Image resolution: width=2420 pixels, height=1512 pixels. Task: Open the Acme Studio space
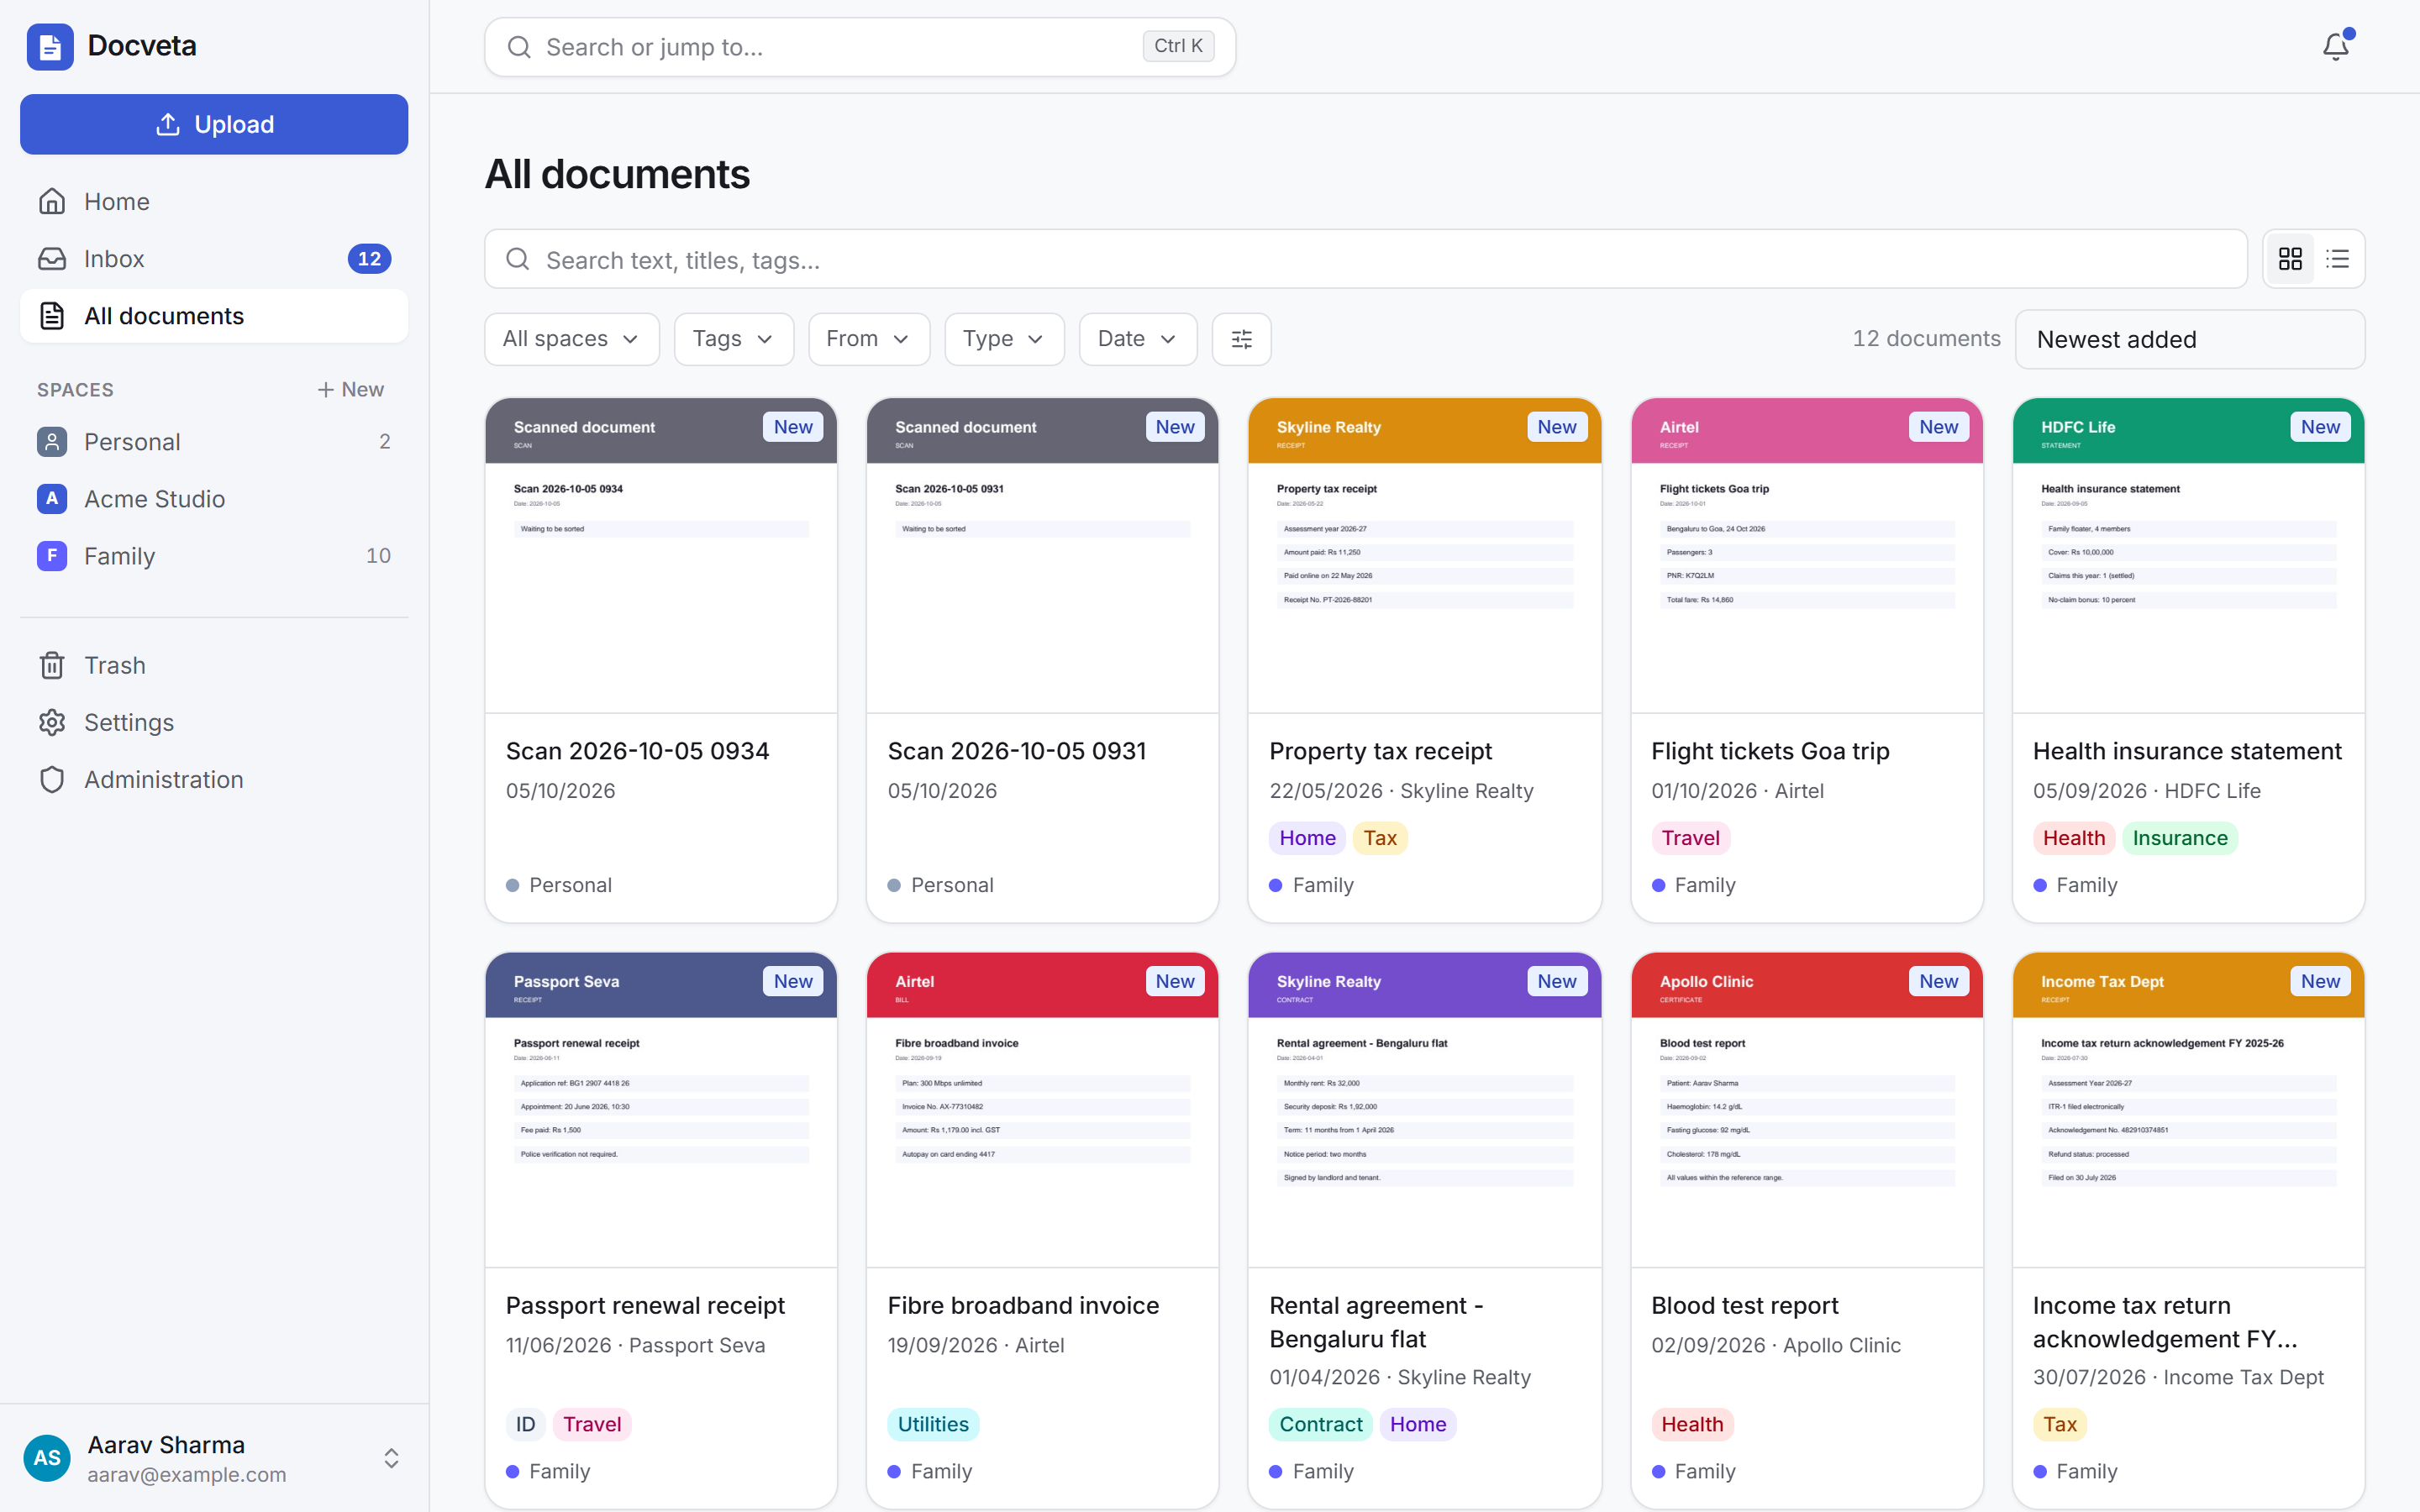point(214,499)
